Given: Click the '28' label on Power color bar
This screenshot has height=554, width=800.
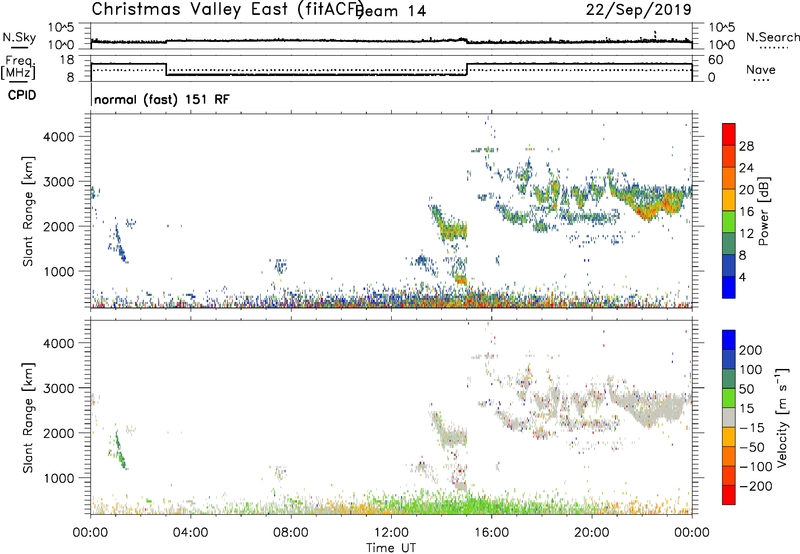Looking at the screenshot, I should (746, 146).
